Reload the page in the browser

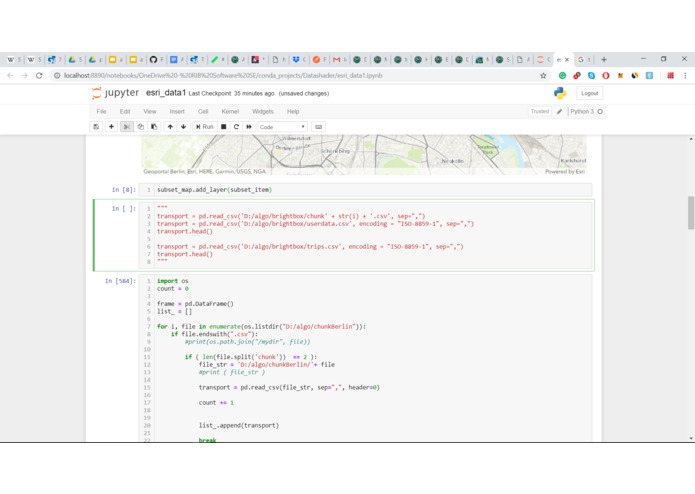(x=39, y=76)
